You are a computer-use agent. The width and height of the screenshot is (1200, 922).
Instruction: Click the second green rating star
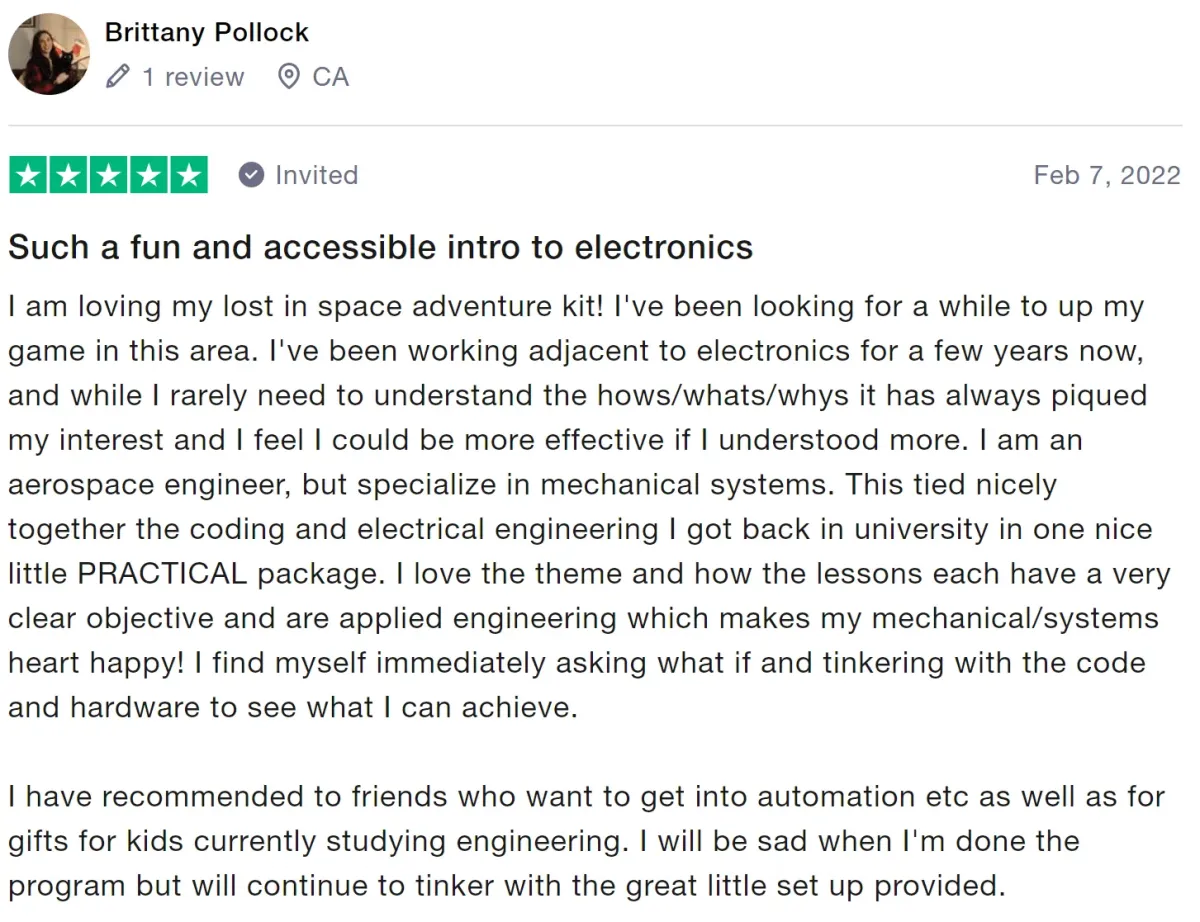pyautogui.click(x=68, y=176)
